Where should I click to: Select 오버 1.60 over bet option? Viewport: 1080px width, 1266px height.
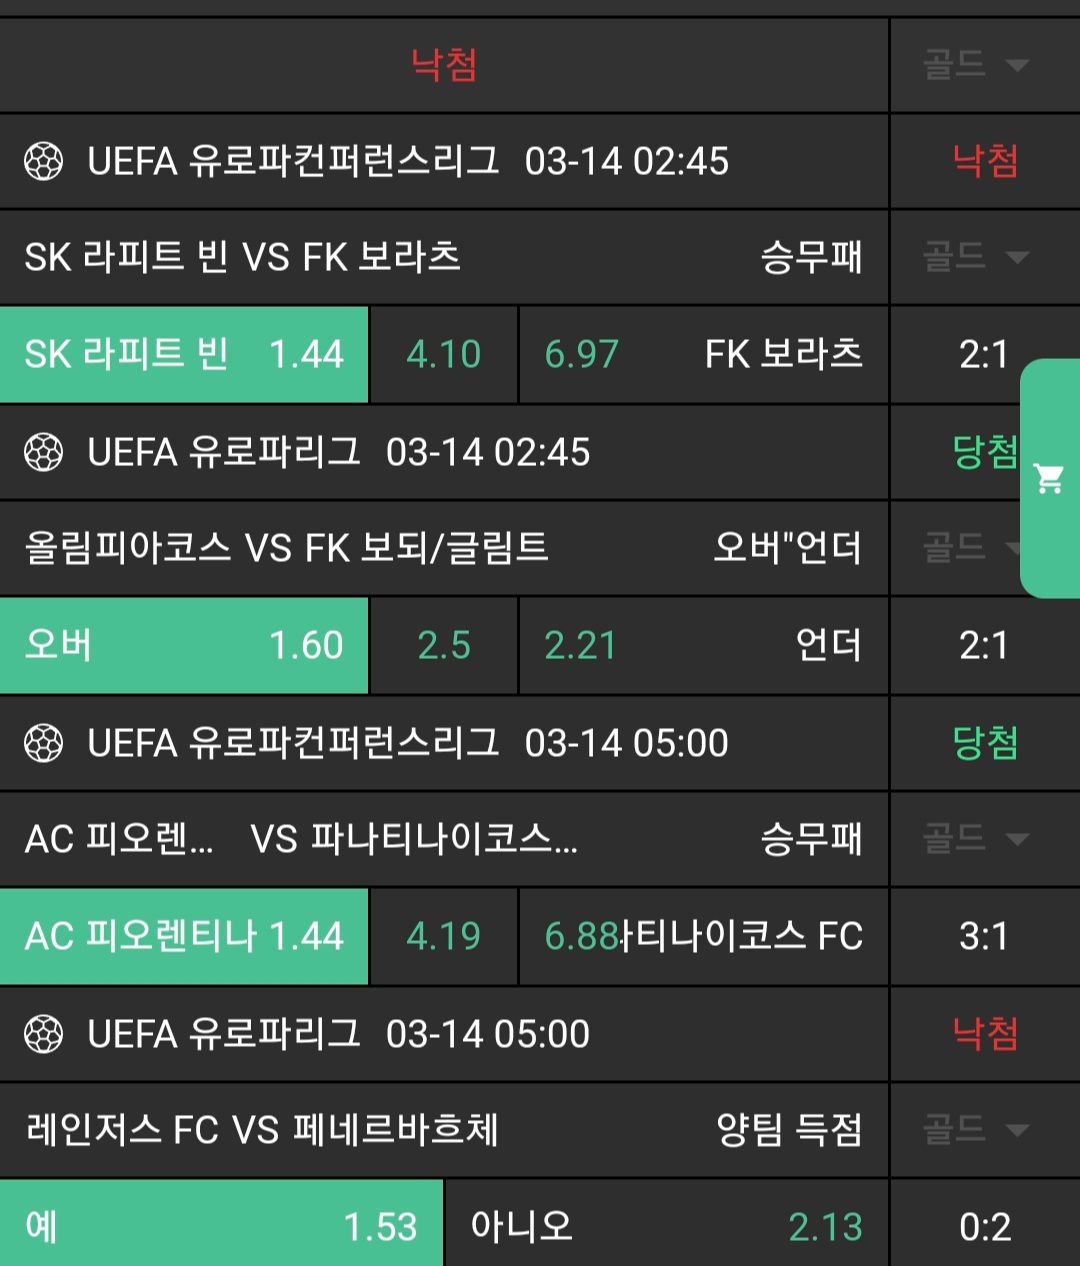tap(184, 645)
